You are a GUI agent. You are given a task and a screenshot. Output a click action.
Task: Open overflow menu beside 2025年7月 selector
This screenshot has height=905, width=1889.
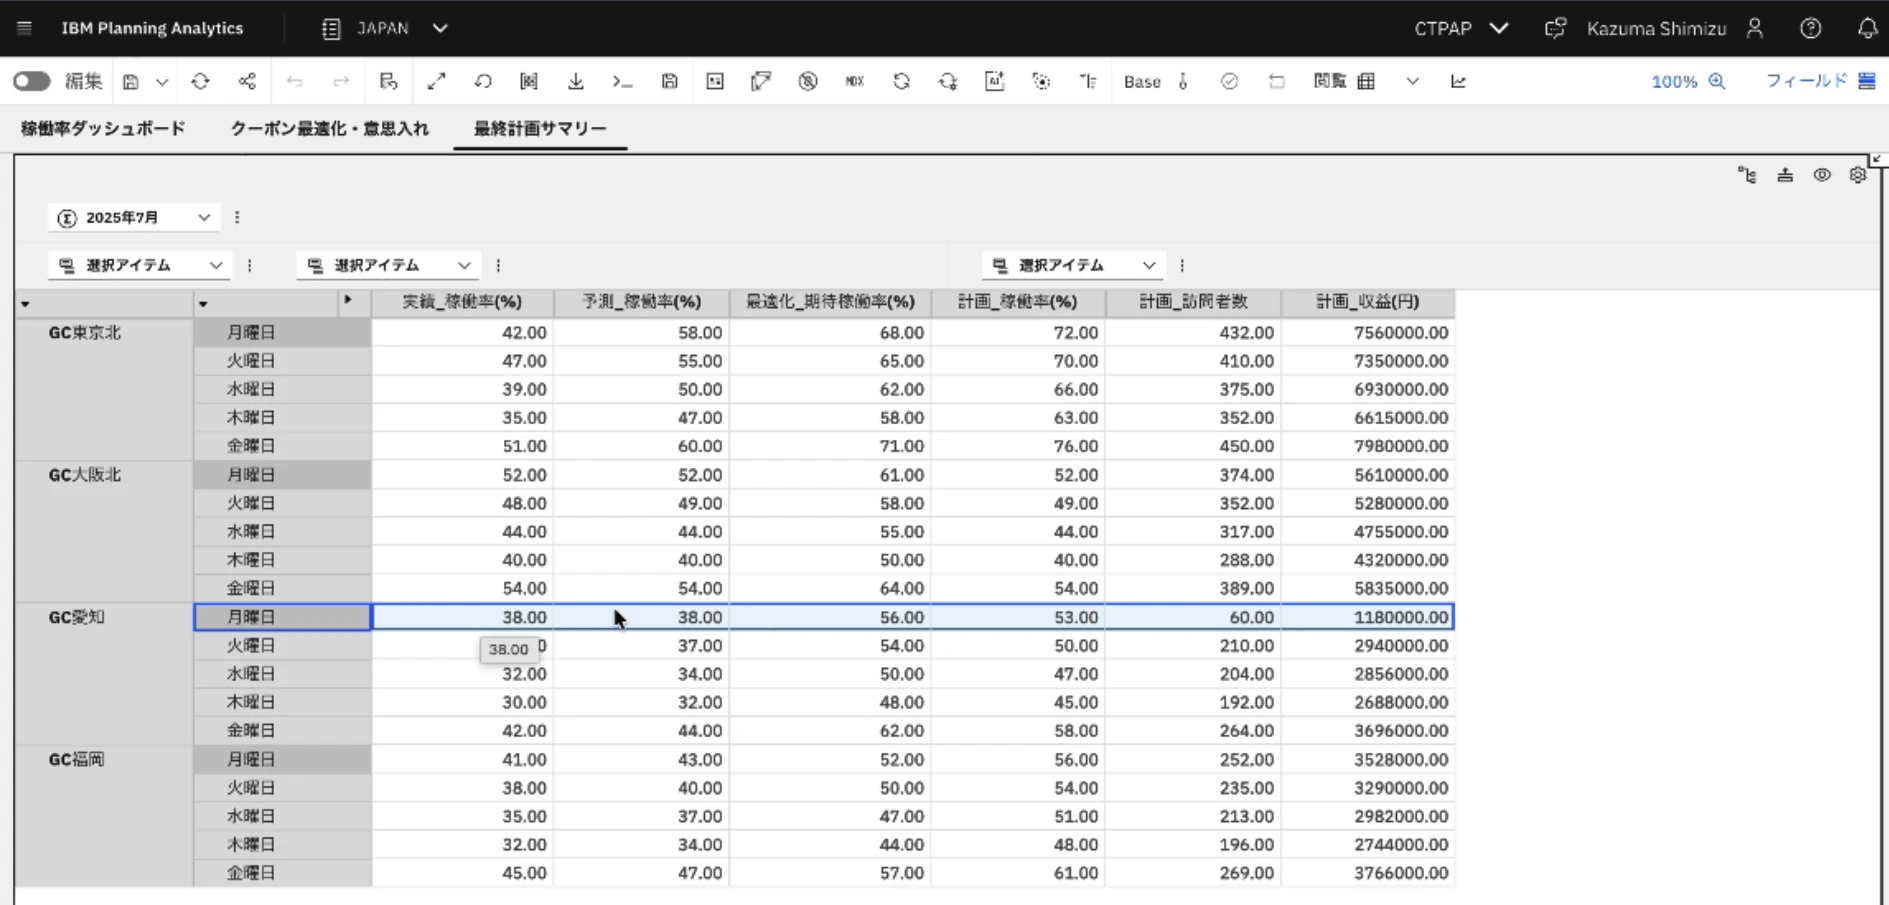[237, 217]
